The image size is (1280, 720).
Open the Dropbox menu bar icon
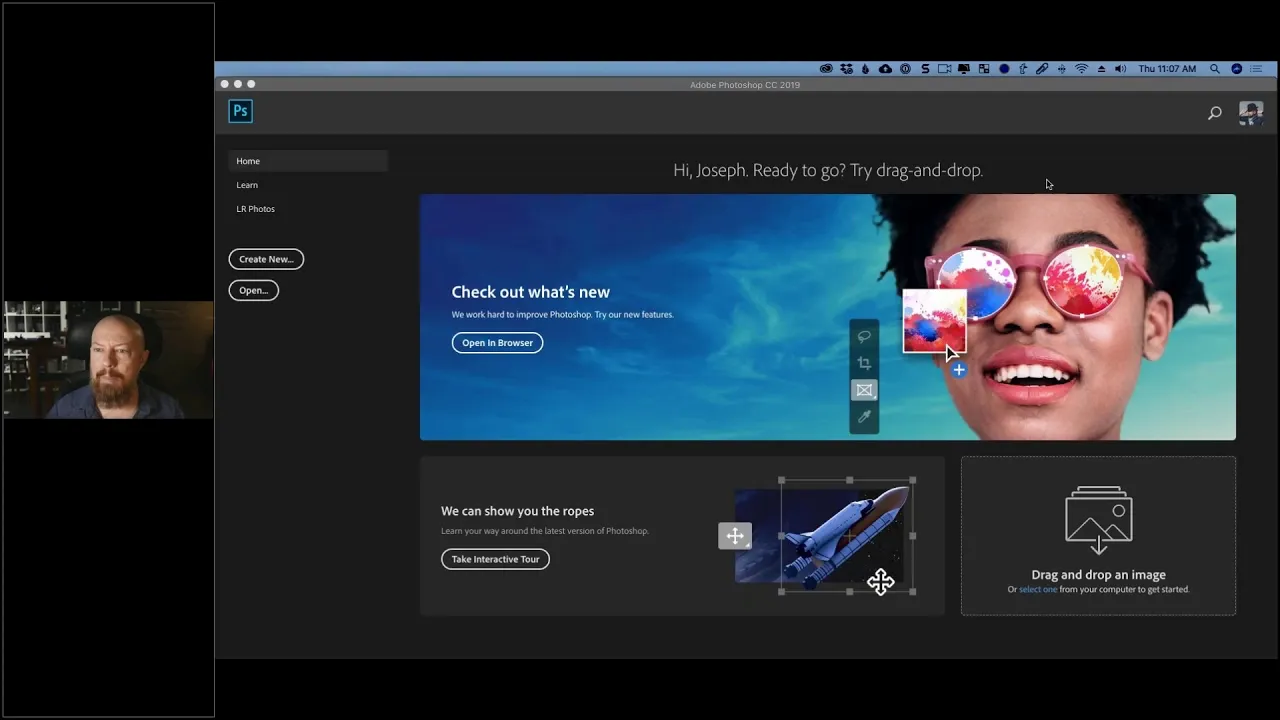(x=847, y=69)
